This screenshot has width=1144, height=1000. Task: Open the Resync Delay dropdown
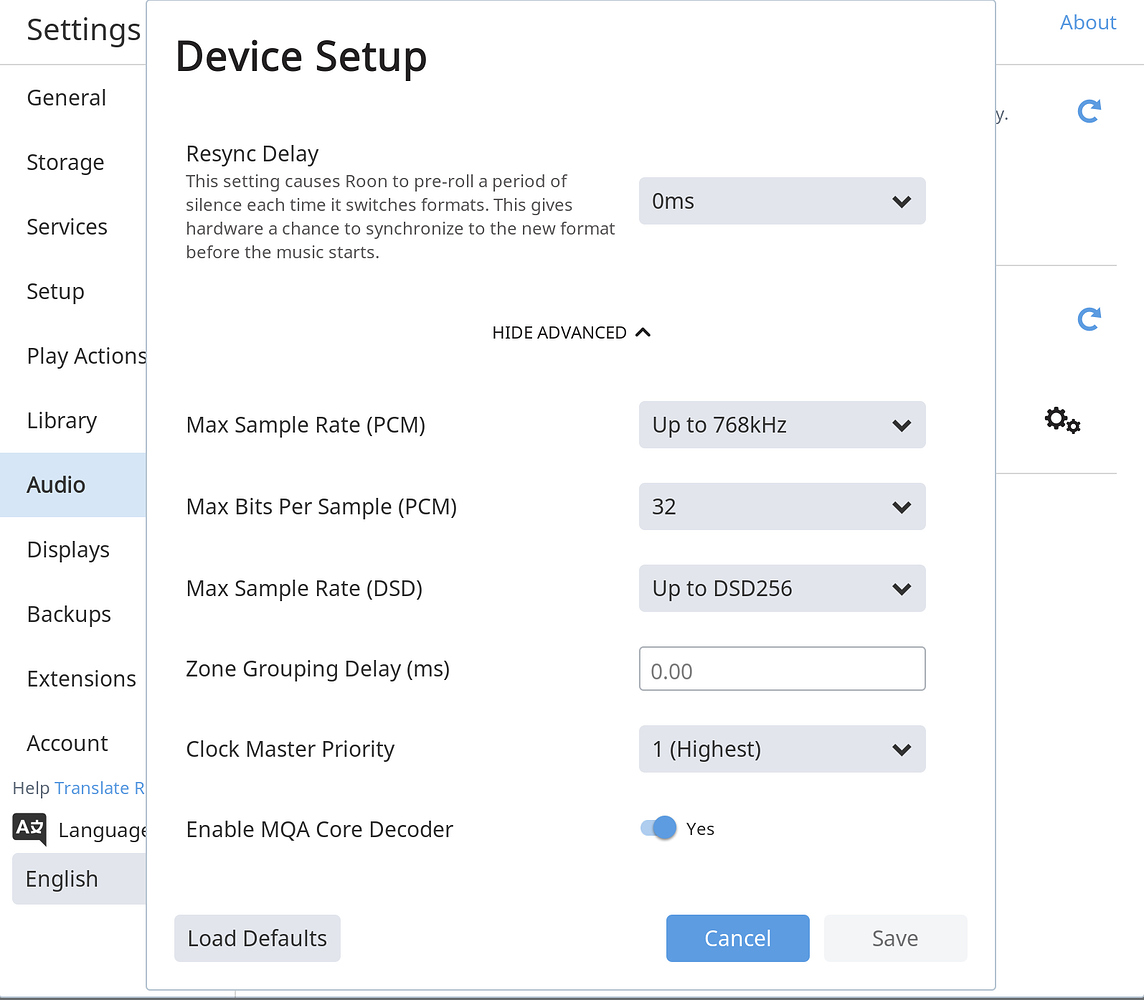[782, 201]
